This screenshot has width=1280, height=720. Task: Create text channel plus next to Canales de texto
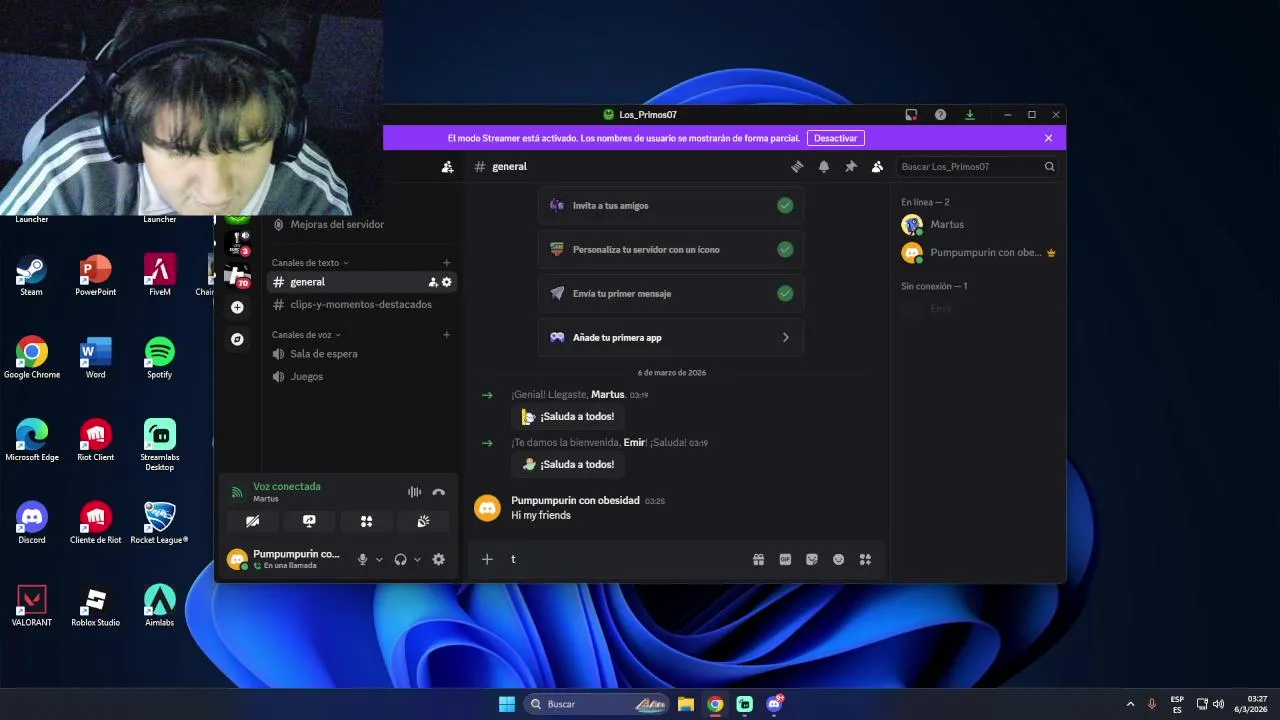pyautogui.click(x=446, y=263)
